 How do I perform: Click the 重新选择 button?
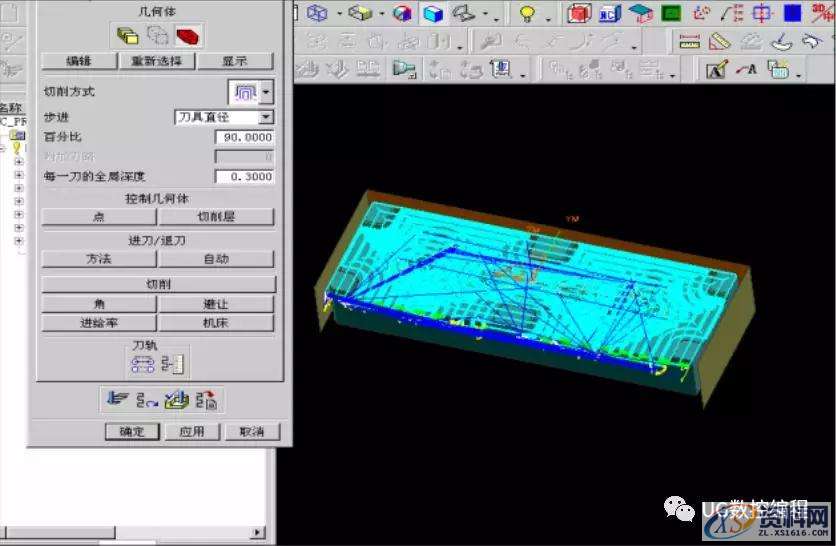(x=157, y=61)
